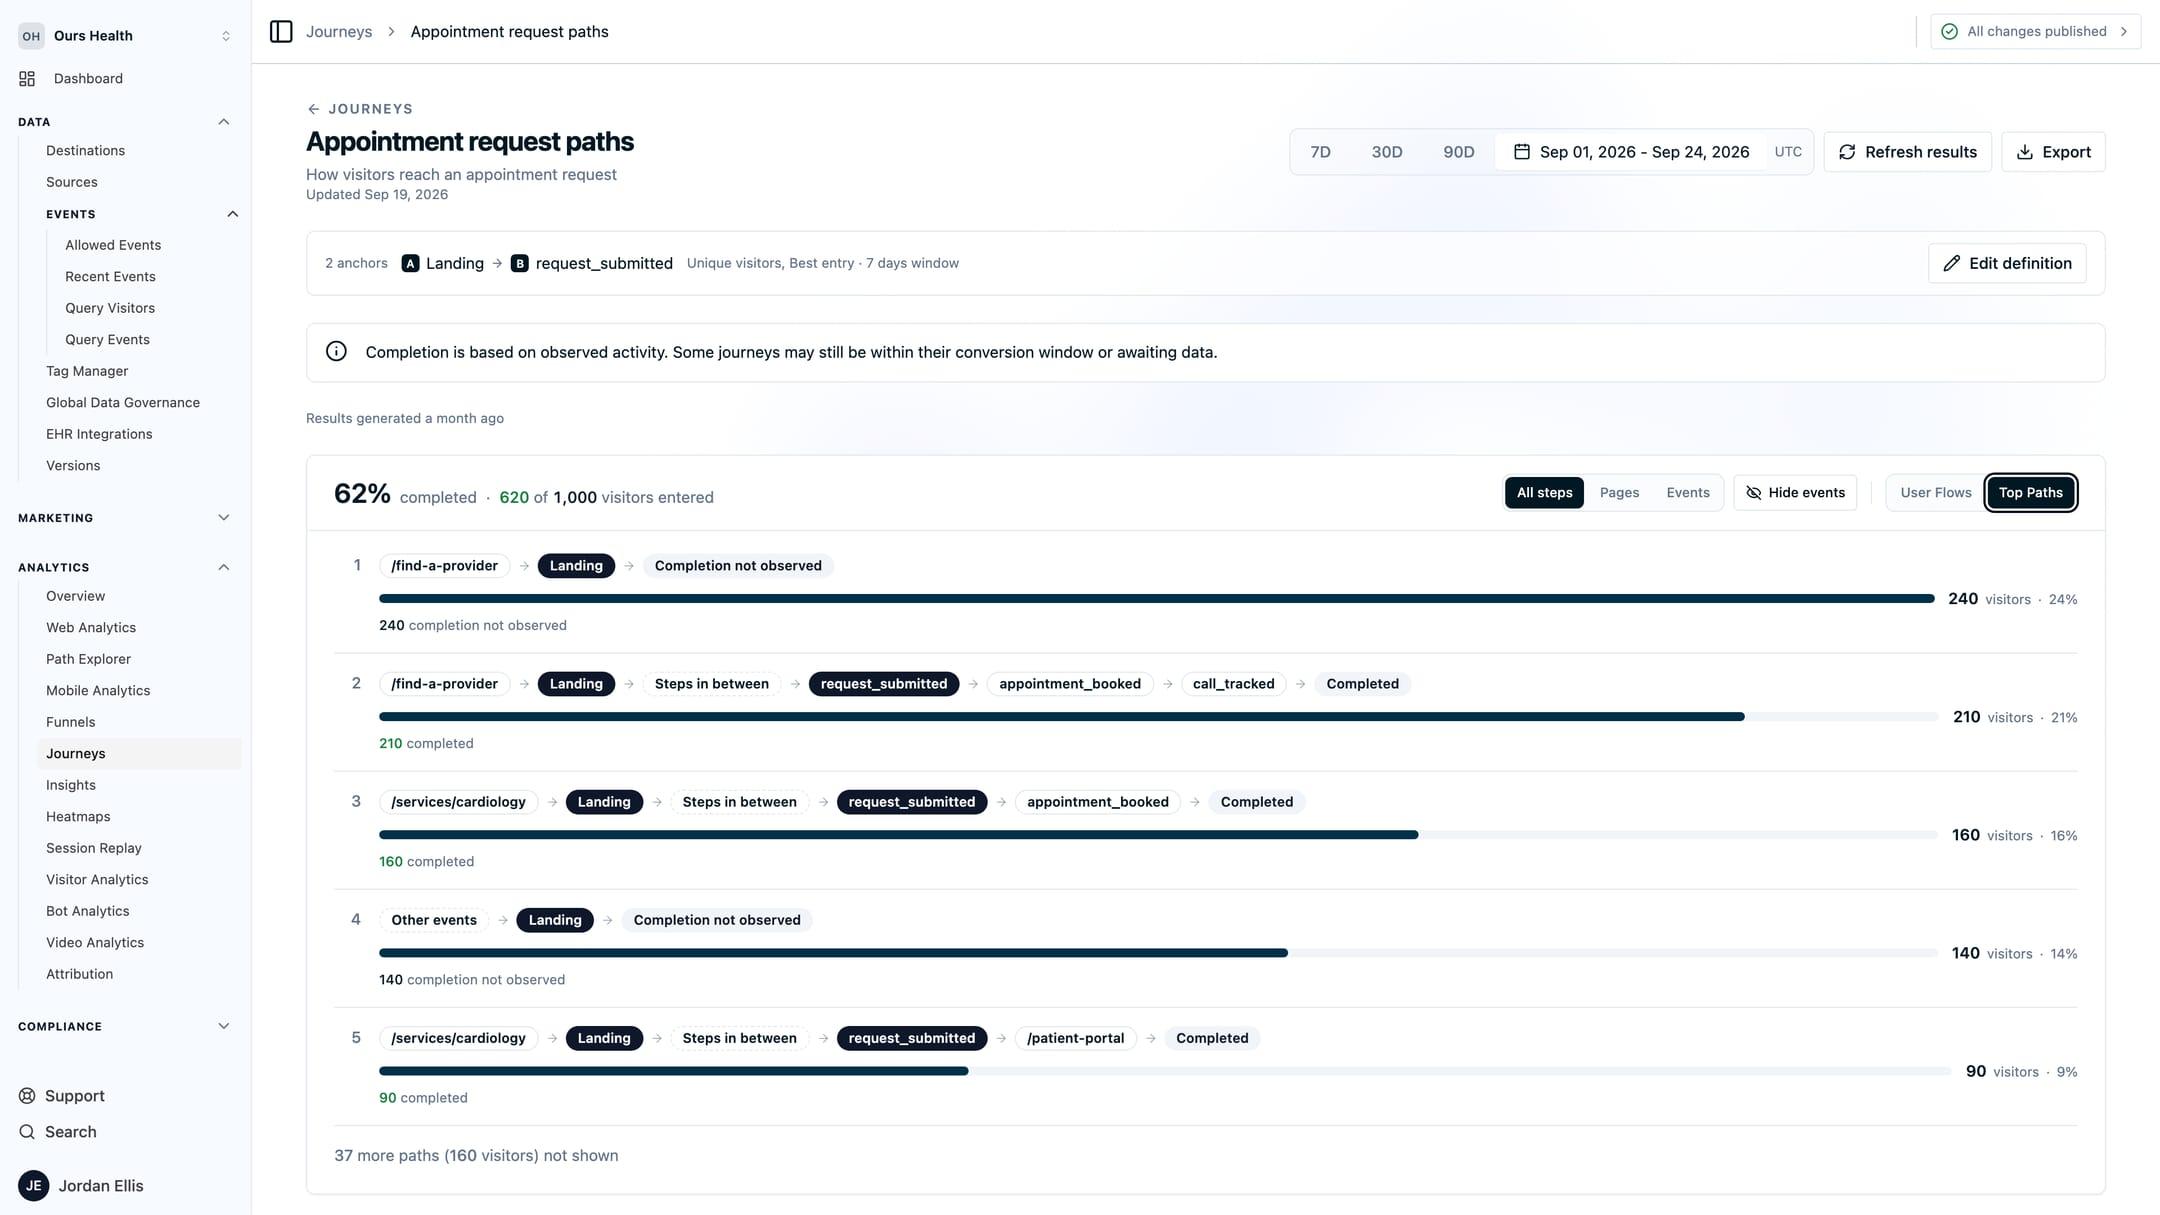Click the JE user avatar
The image size is (2160, 1215).
(x=33, y=1186)
